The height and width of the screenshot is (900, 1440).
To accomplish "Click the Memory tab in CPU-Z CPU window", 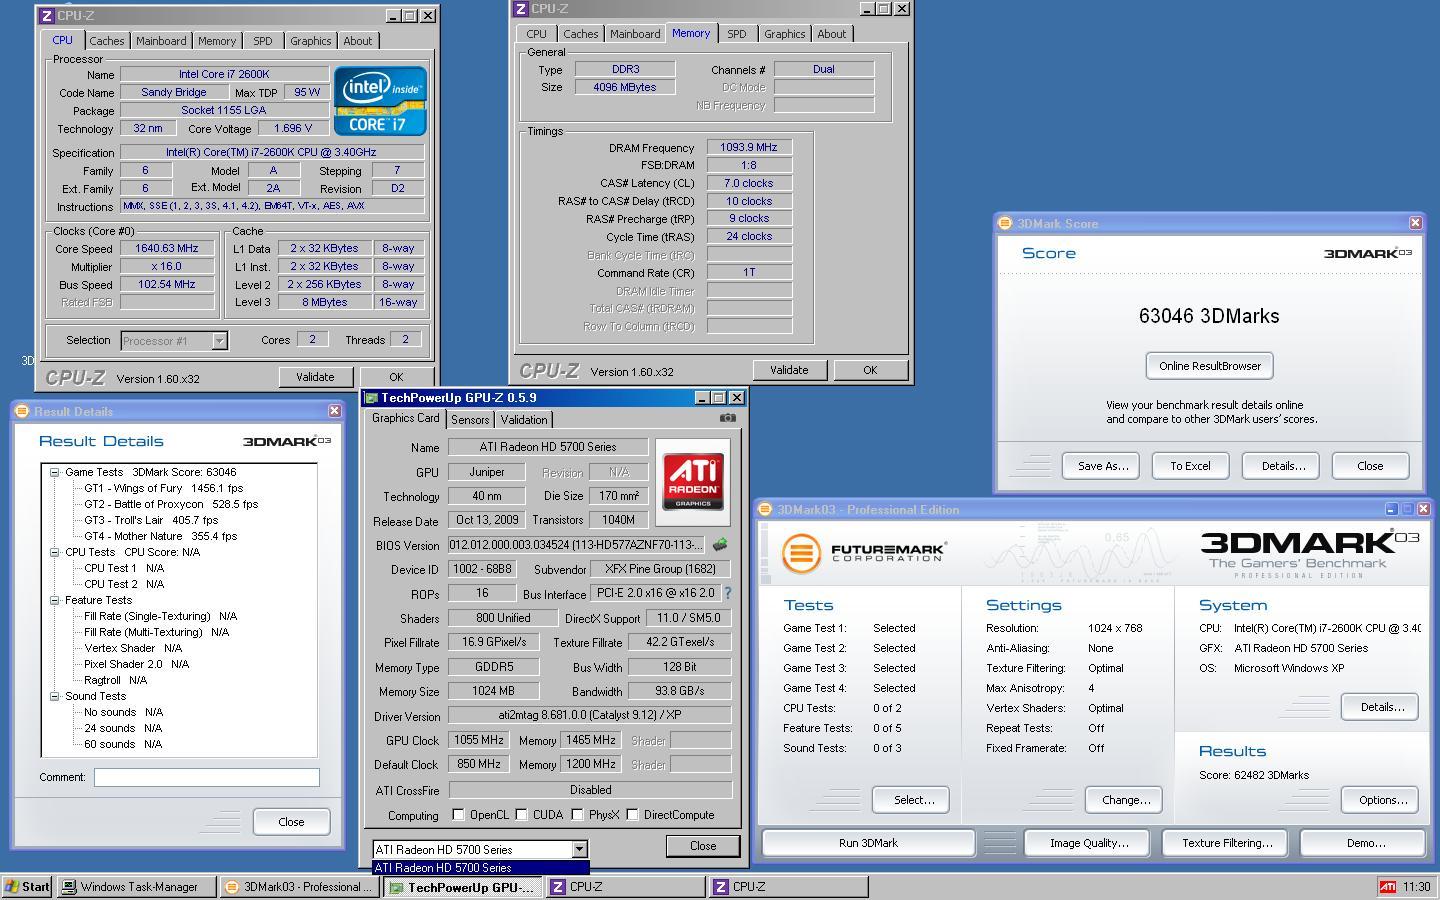I will tap(217, 41).
